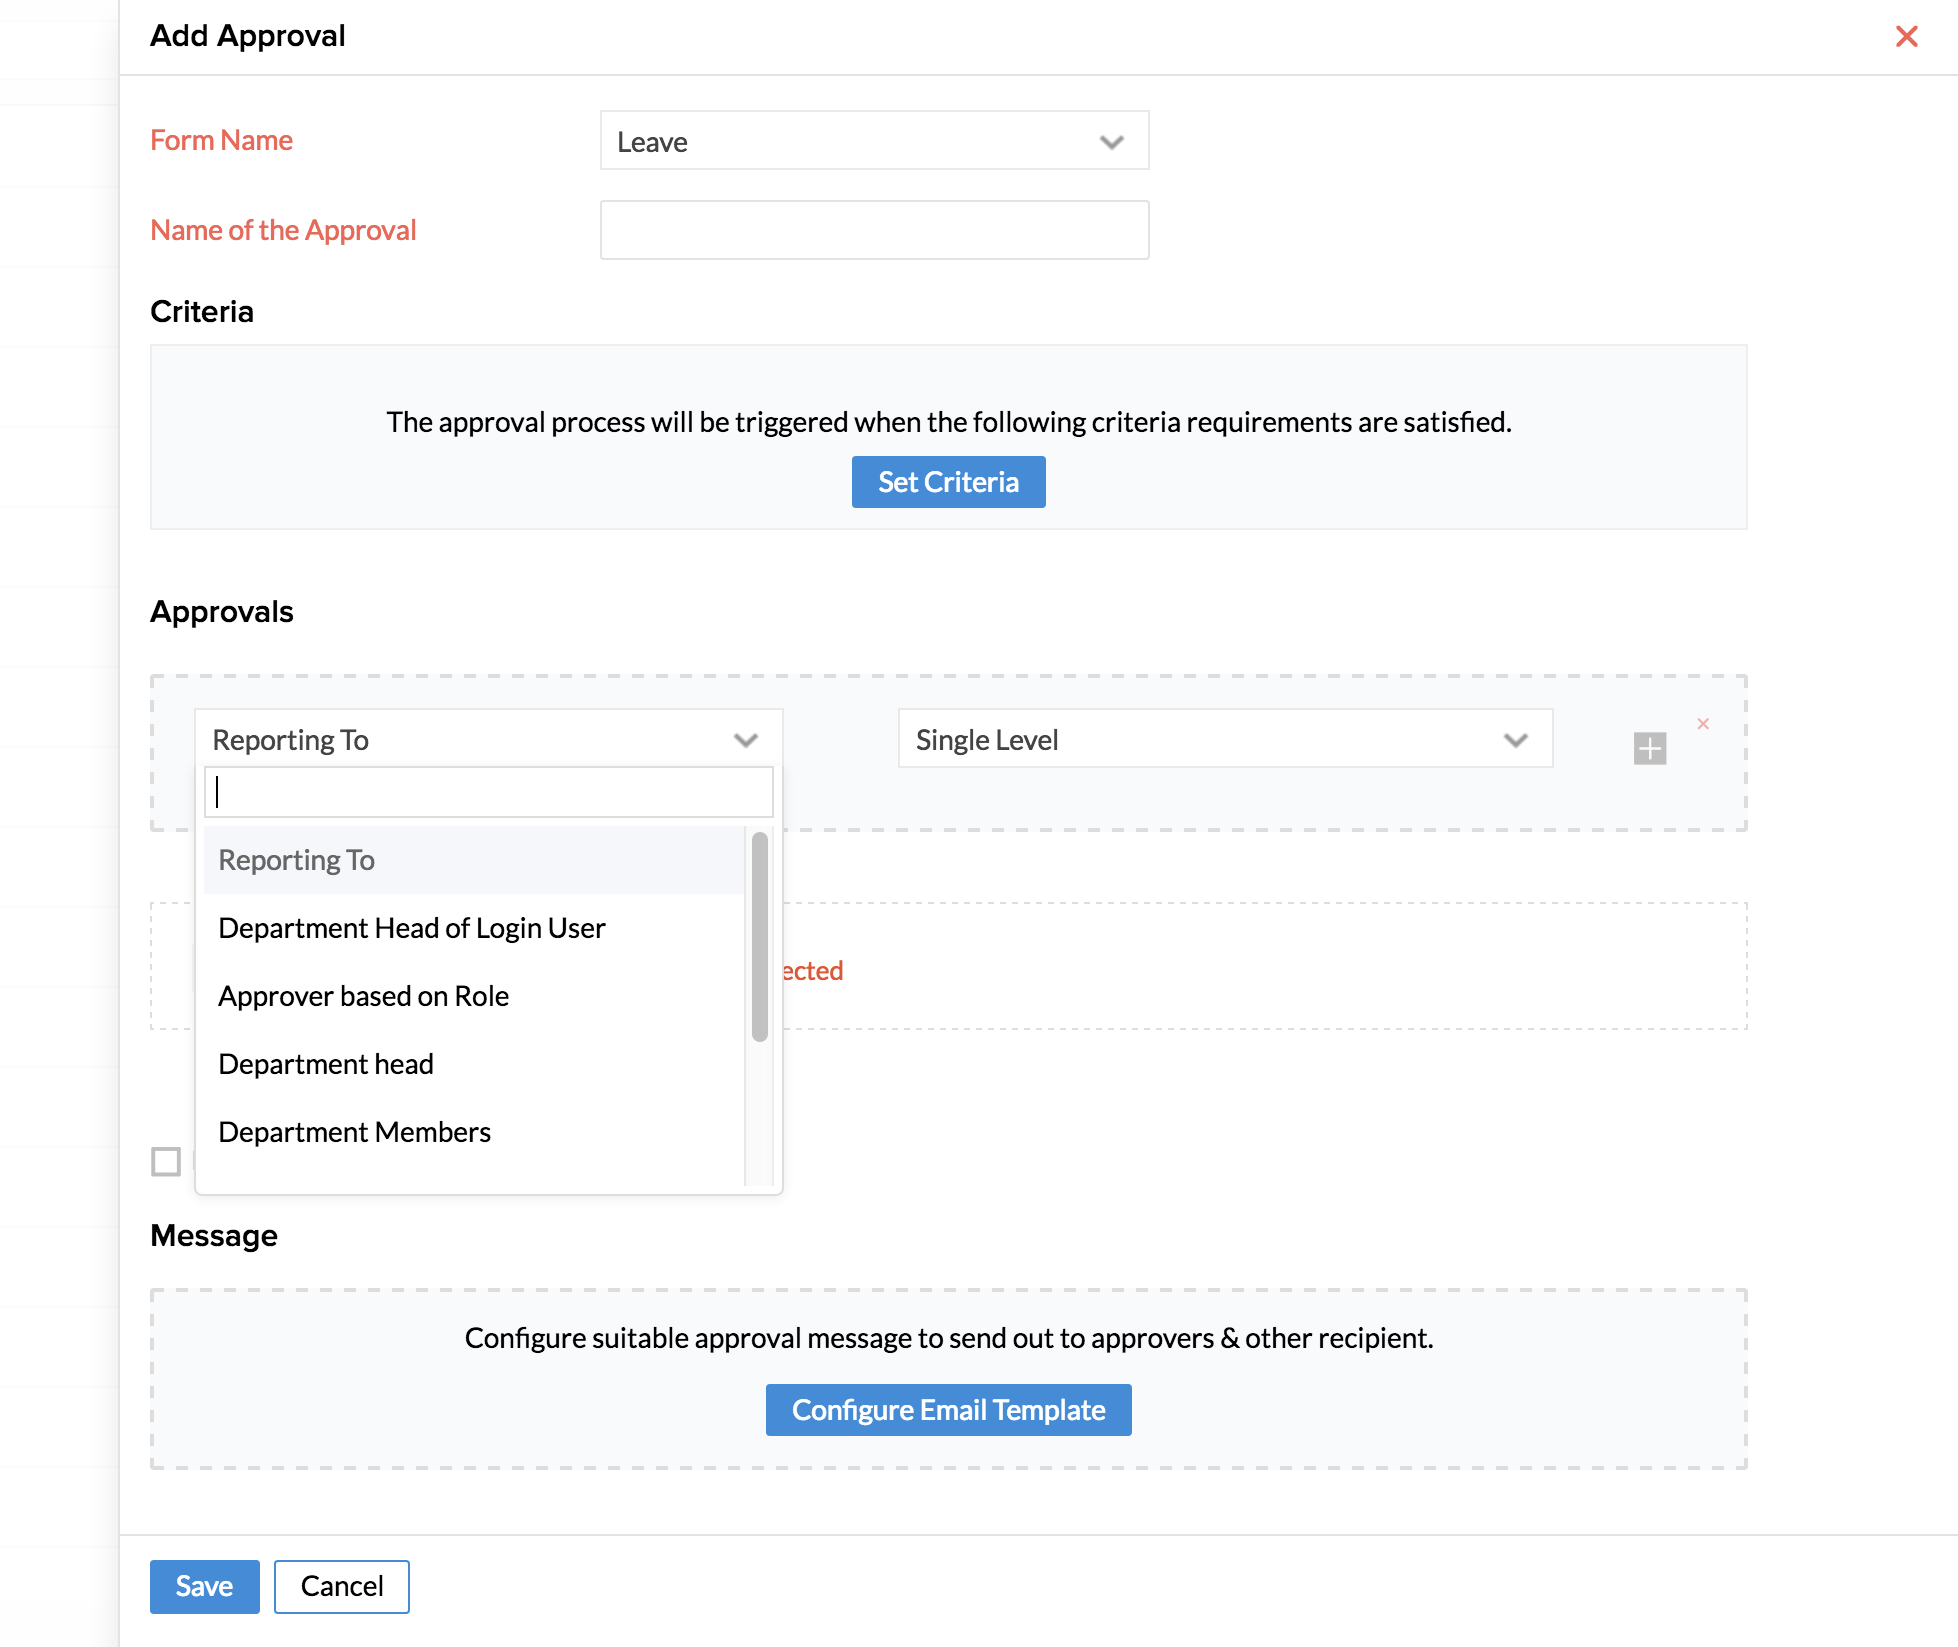Tick the checkbox above Message section

click(x=166, y=1161)
